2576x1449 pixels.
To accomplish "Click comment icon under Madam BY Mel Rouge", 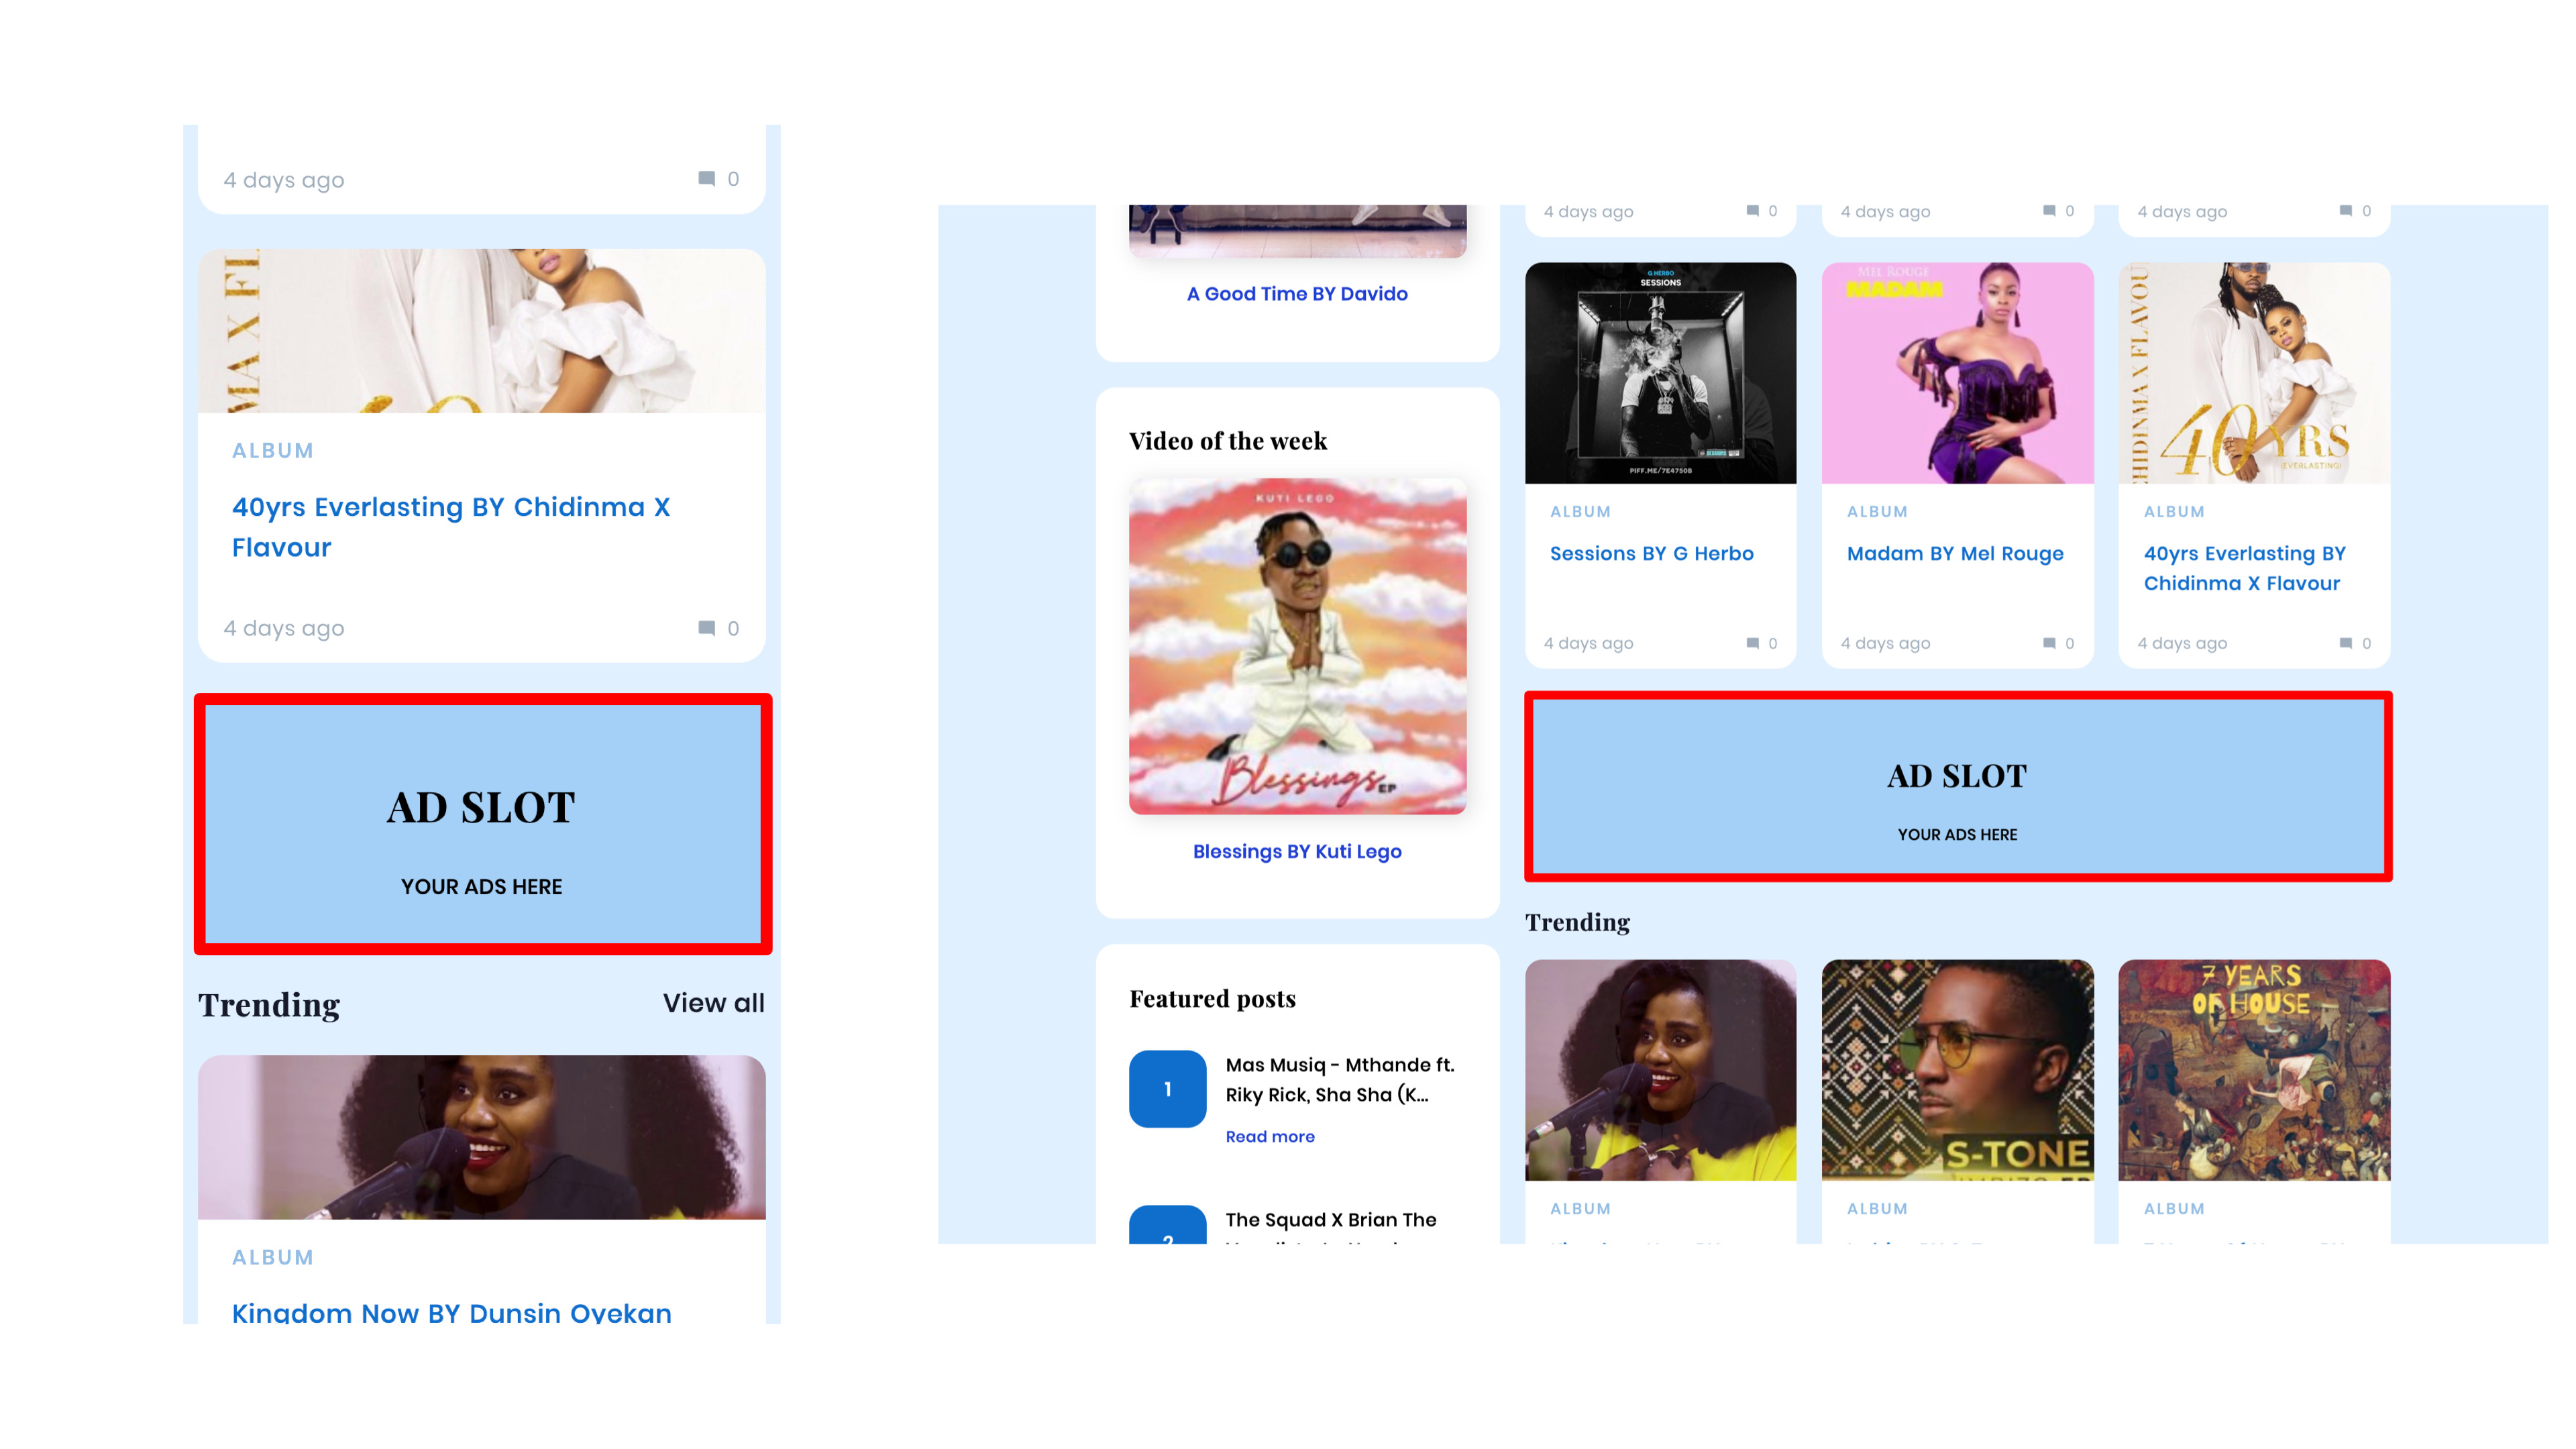I will pyautogui.click(x=2049, y=643).
